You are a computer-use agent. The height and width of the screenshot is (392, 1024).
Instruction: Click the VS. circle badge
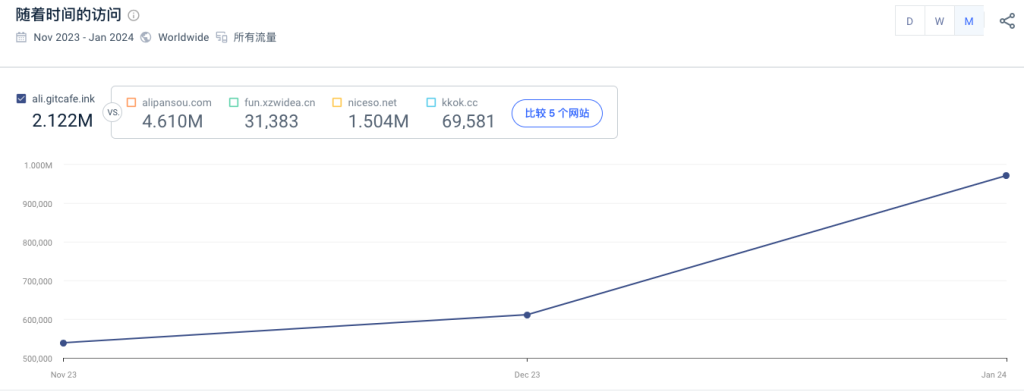[x=112, y=112]
